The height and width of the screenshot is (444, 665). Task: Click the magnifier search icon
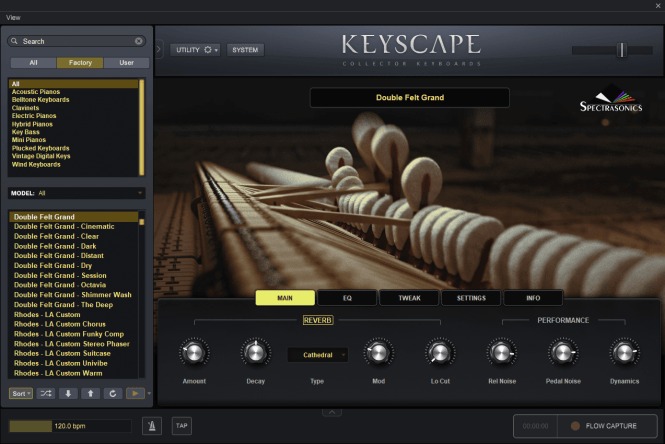(x=14, y=41)
